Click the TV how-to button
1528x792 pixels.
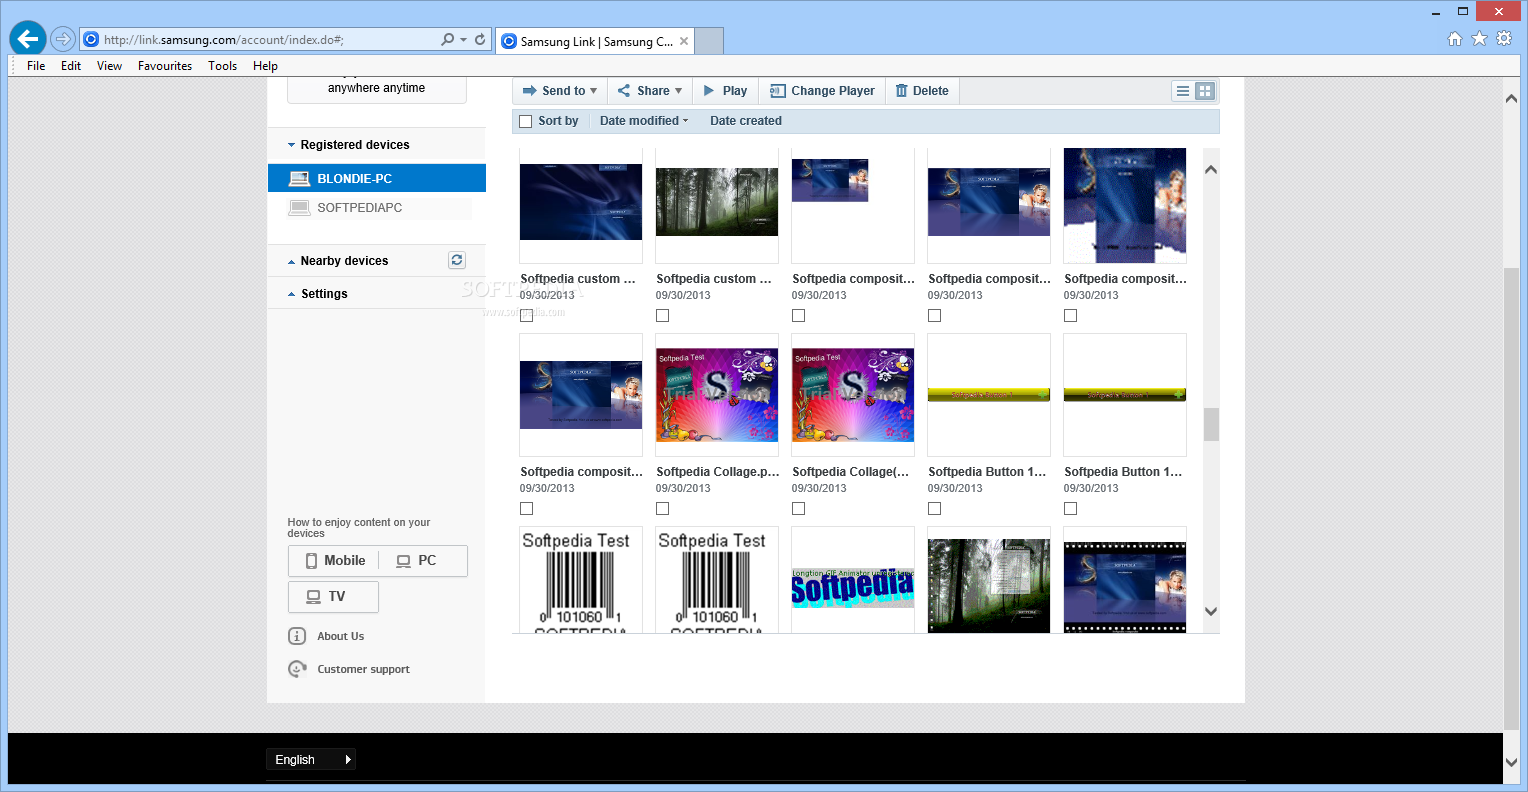pyautogui.click(x=333, y=597)
